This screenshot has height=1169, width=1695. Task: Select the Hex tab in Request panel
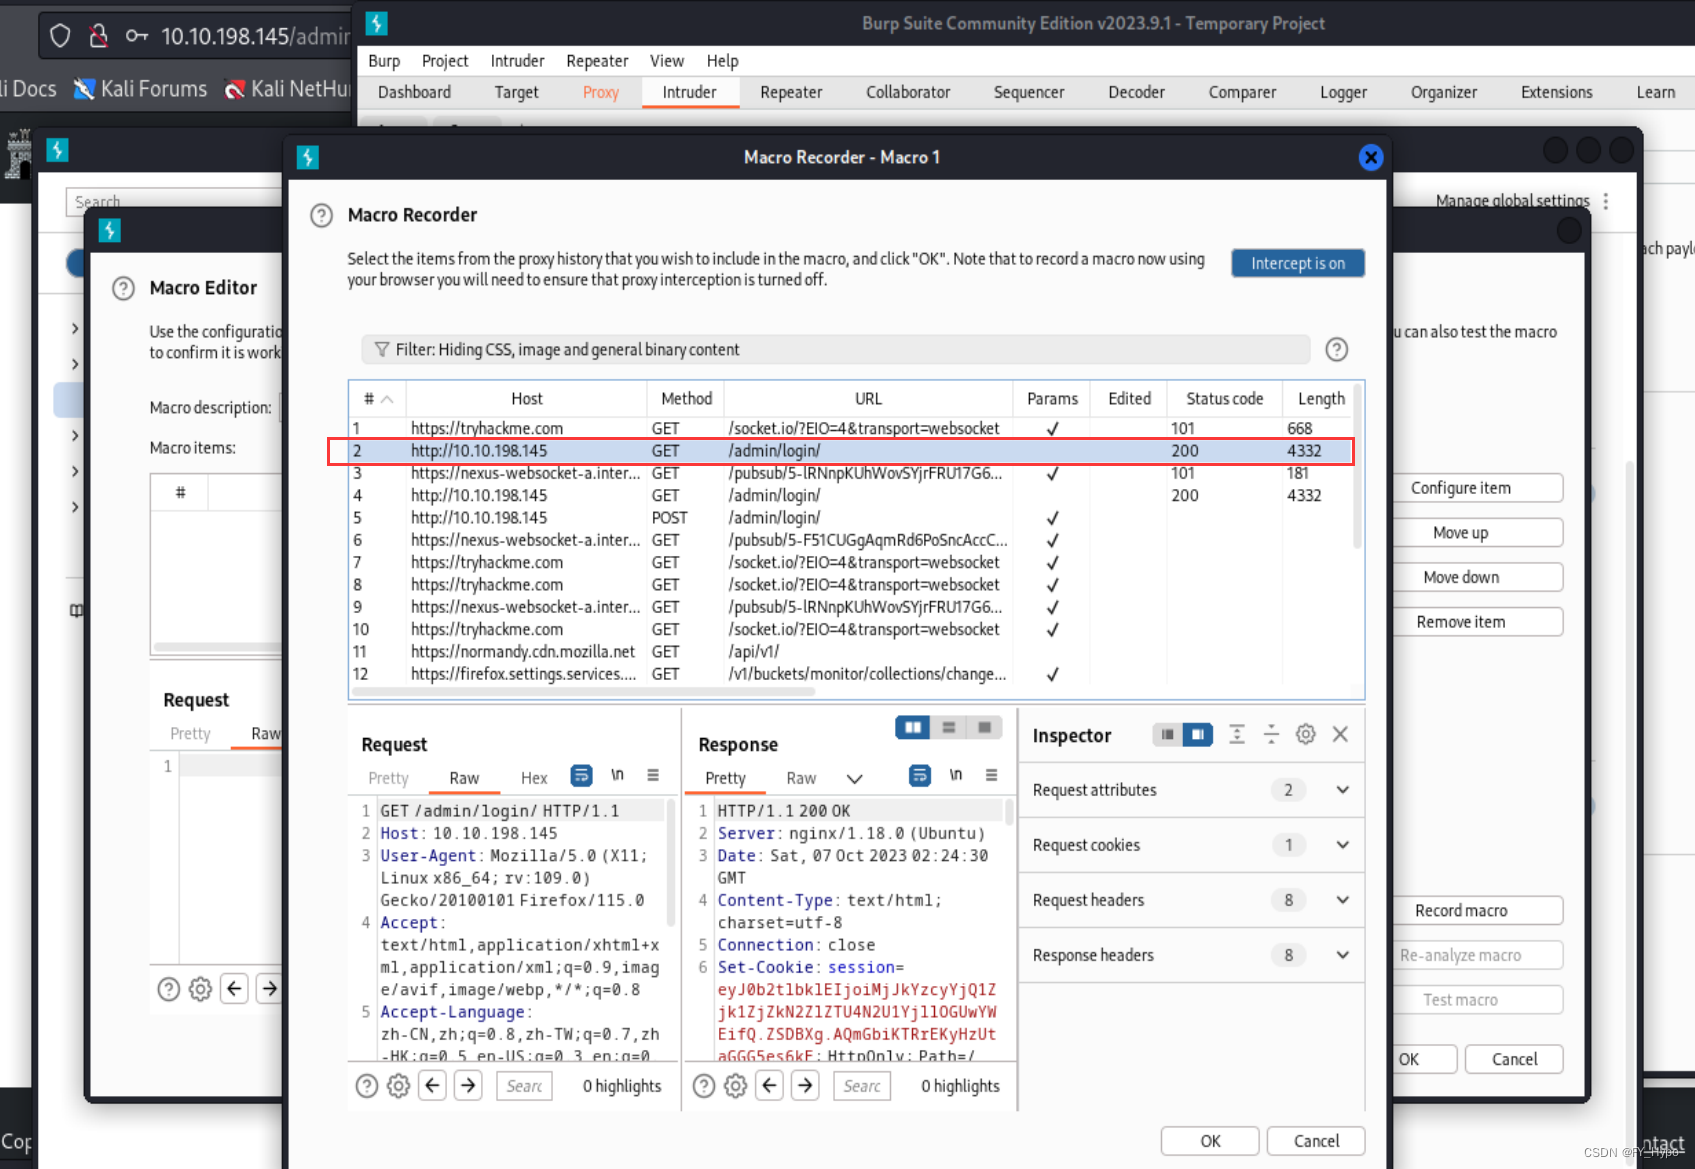click(534, 778)
